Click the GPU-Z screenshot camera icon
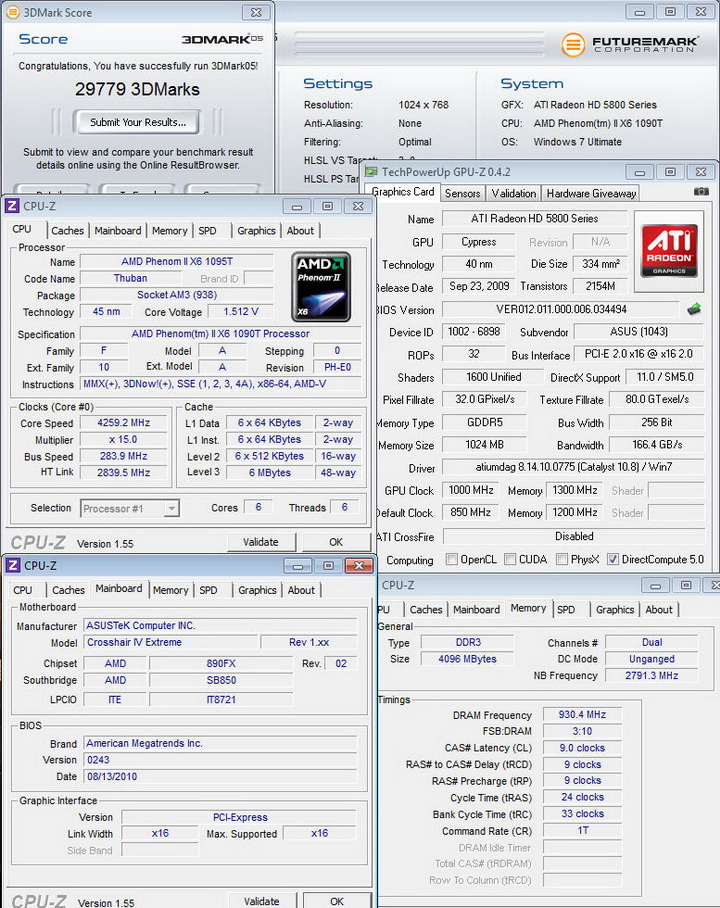The height and width of the screenshot is (908, 720). click(x=701, y=191)
